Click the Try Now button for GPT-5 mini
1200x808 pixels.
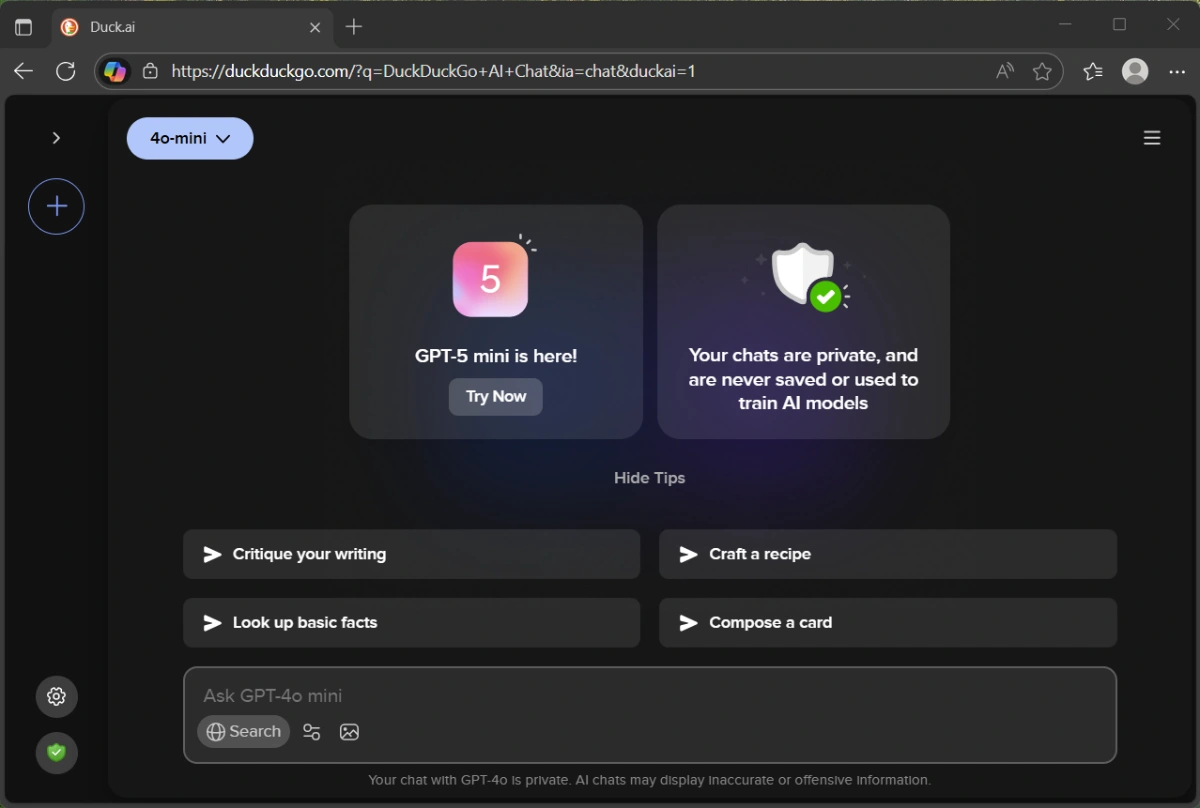tap(496, 396)
